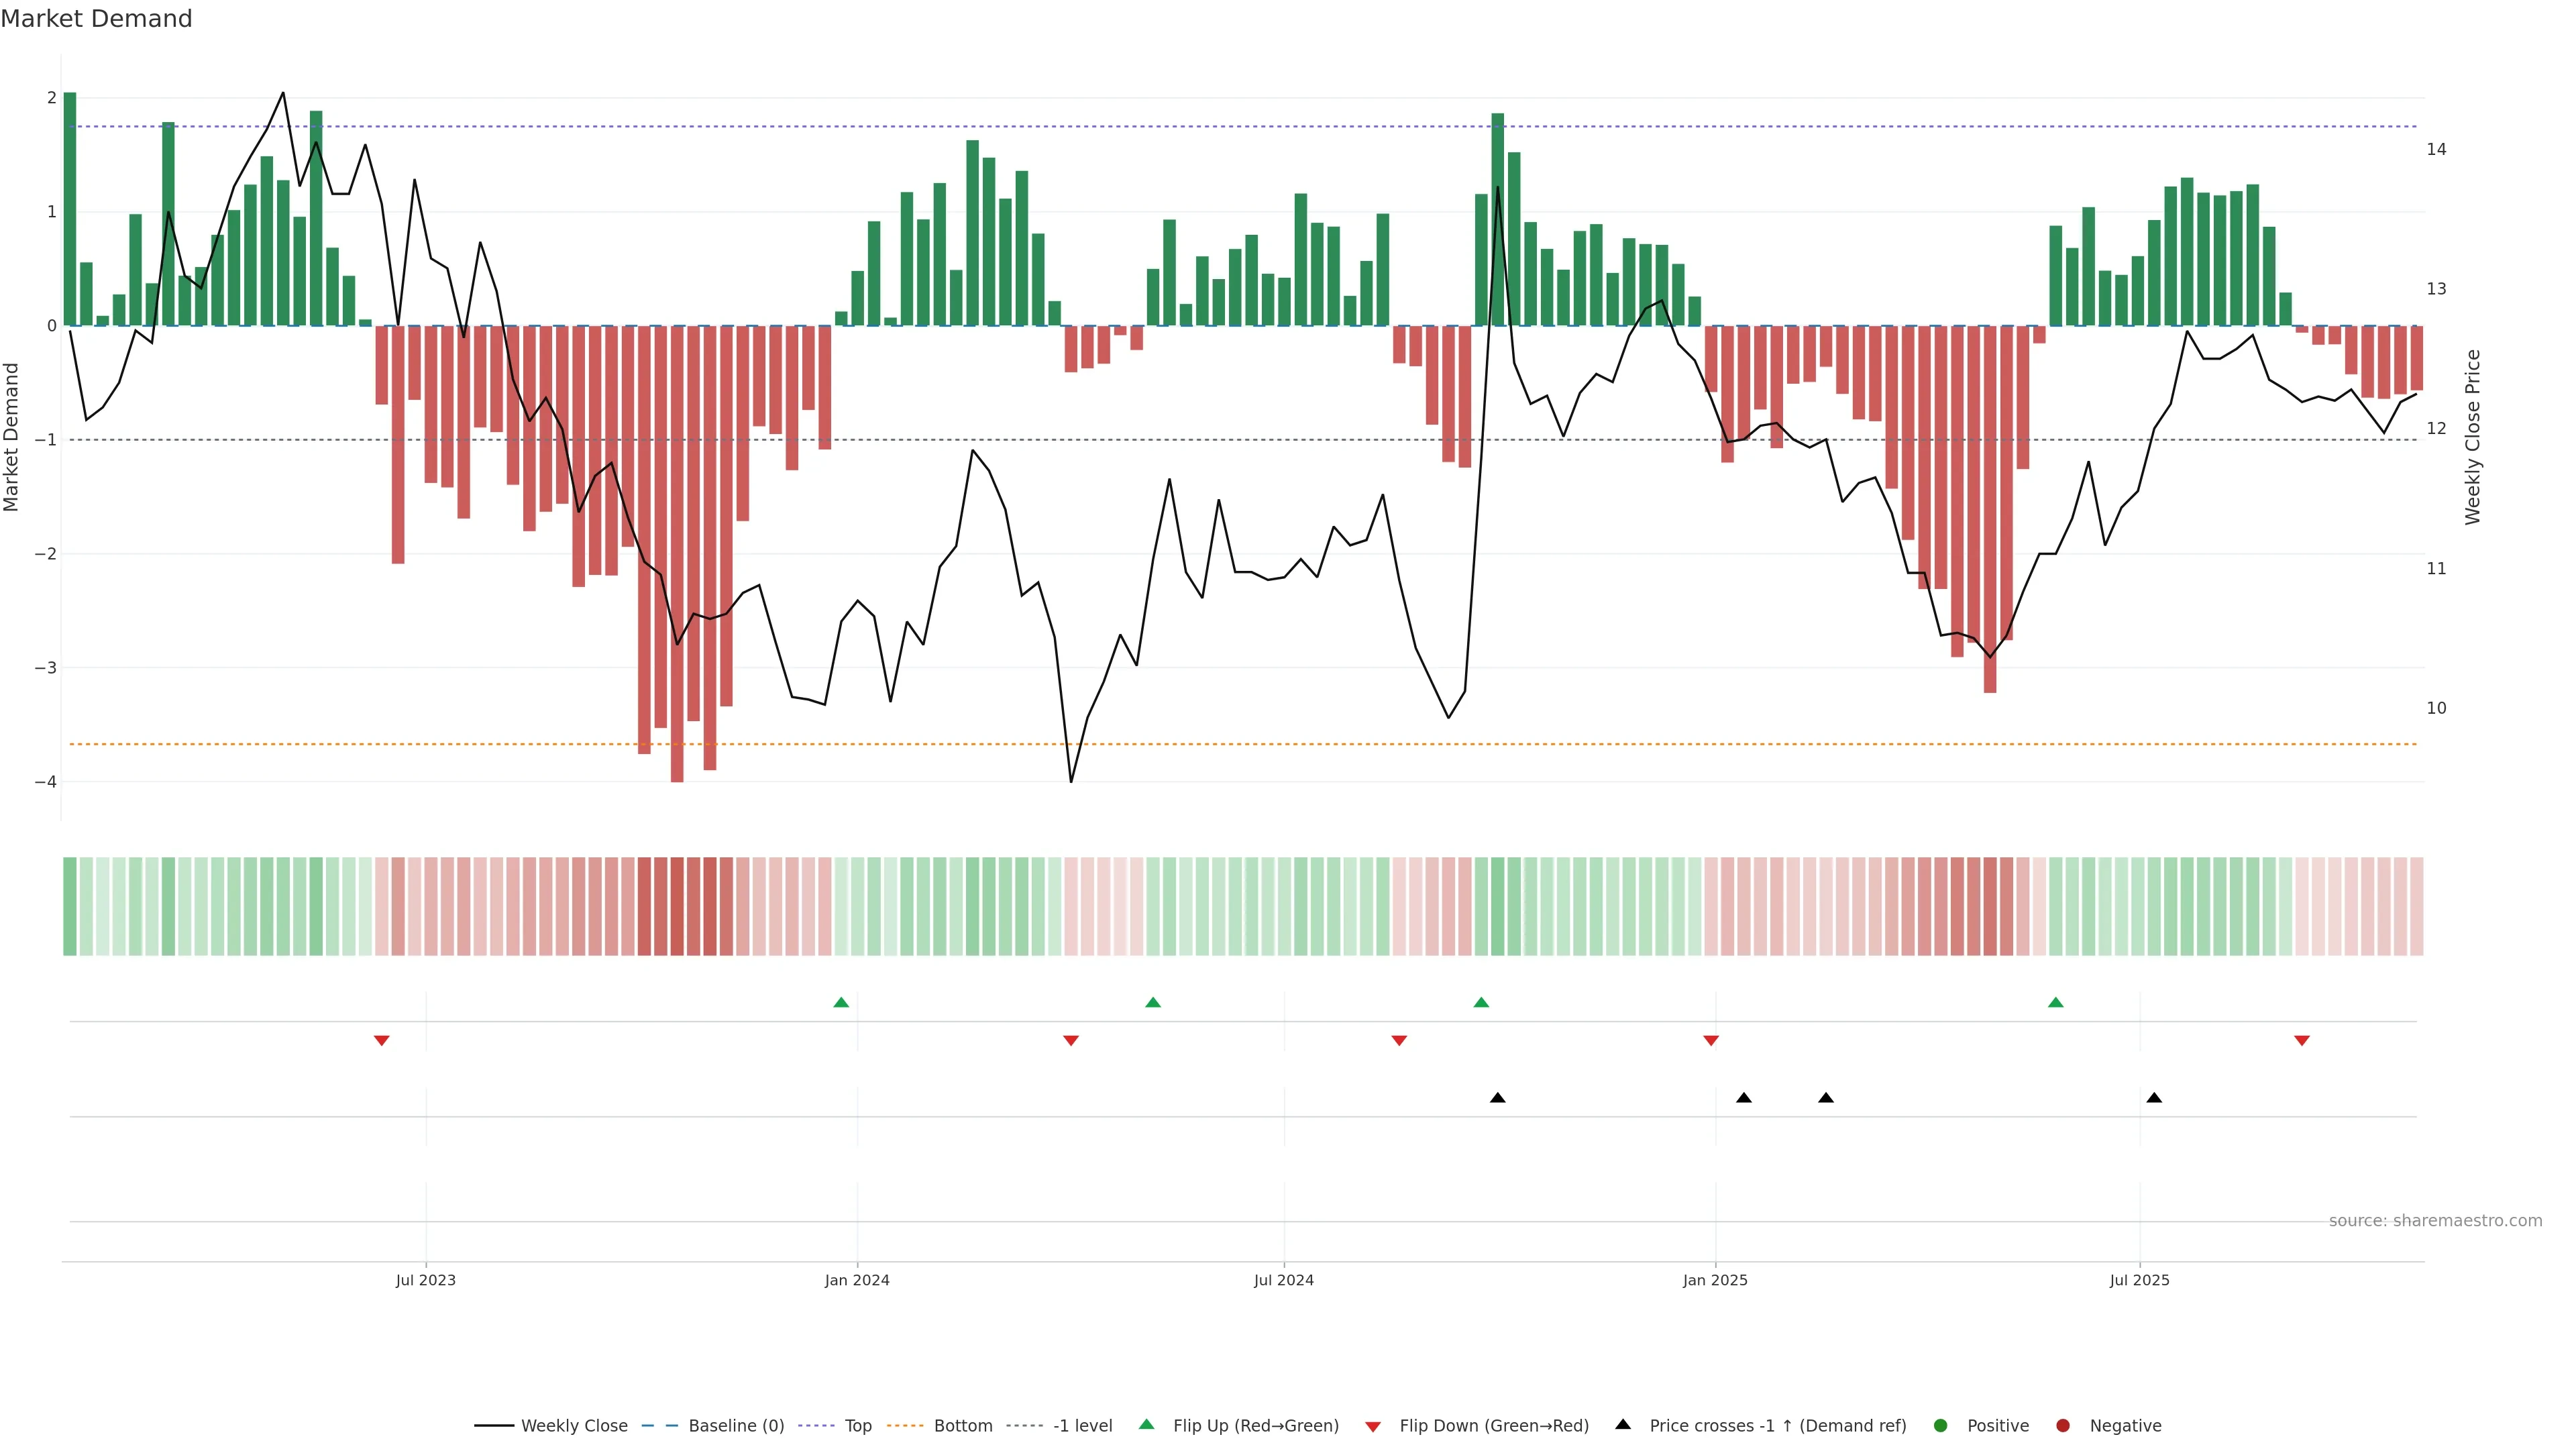Image resolution: width=2576 pixels, height=1449 pixels.
Task: Click the Flip Down red triangle legend icon
Action: (x=1373, y=1426)
